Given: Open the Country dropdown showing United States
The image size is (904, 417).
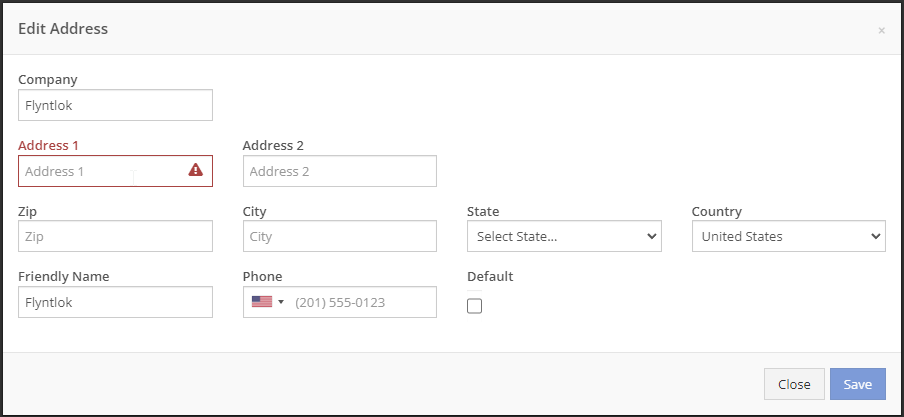Looking at the screenshot, I should tap(789, 236).
